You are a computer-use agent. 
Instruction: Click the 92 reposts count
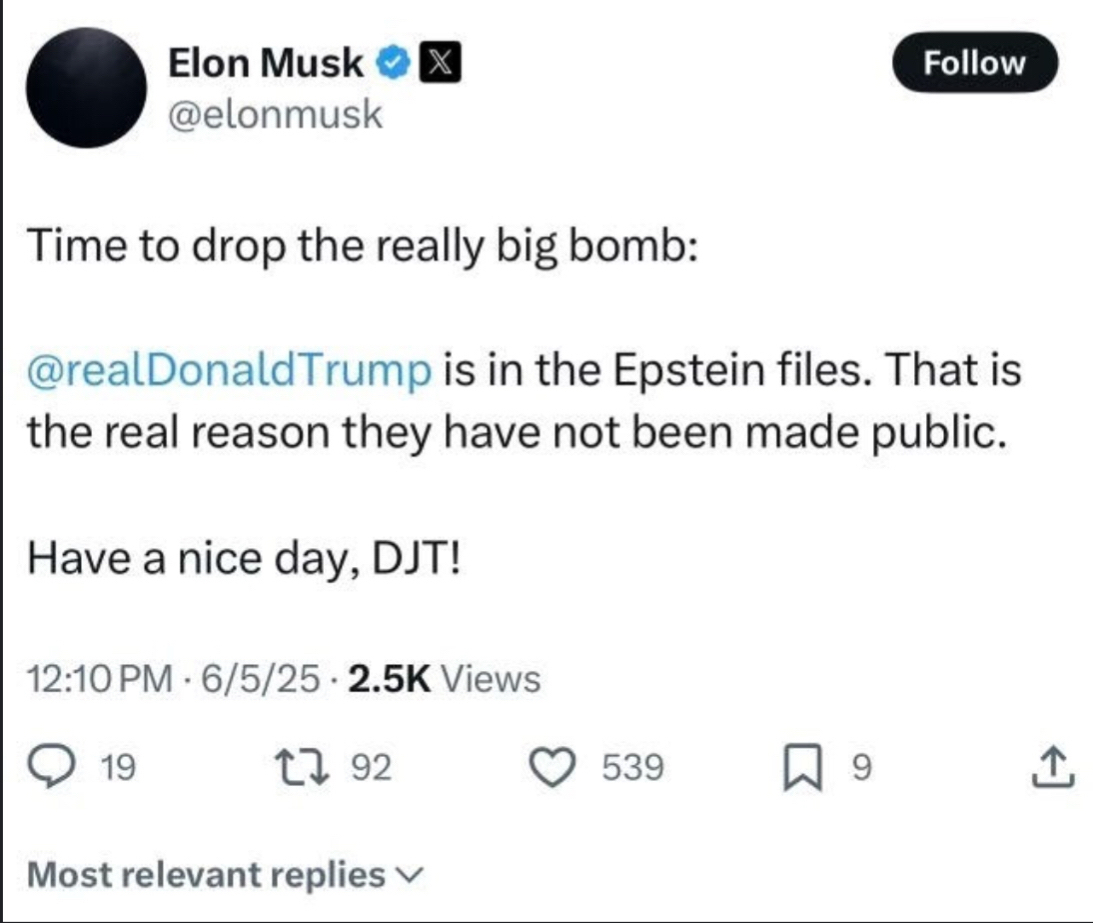[372, 768]
